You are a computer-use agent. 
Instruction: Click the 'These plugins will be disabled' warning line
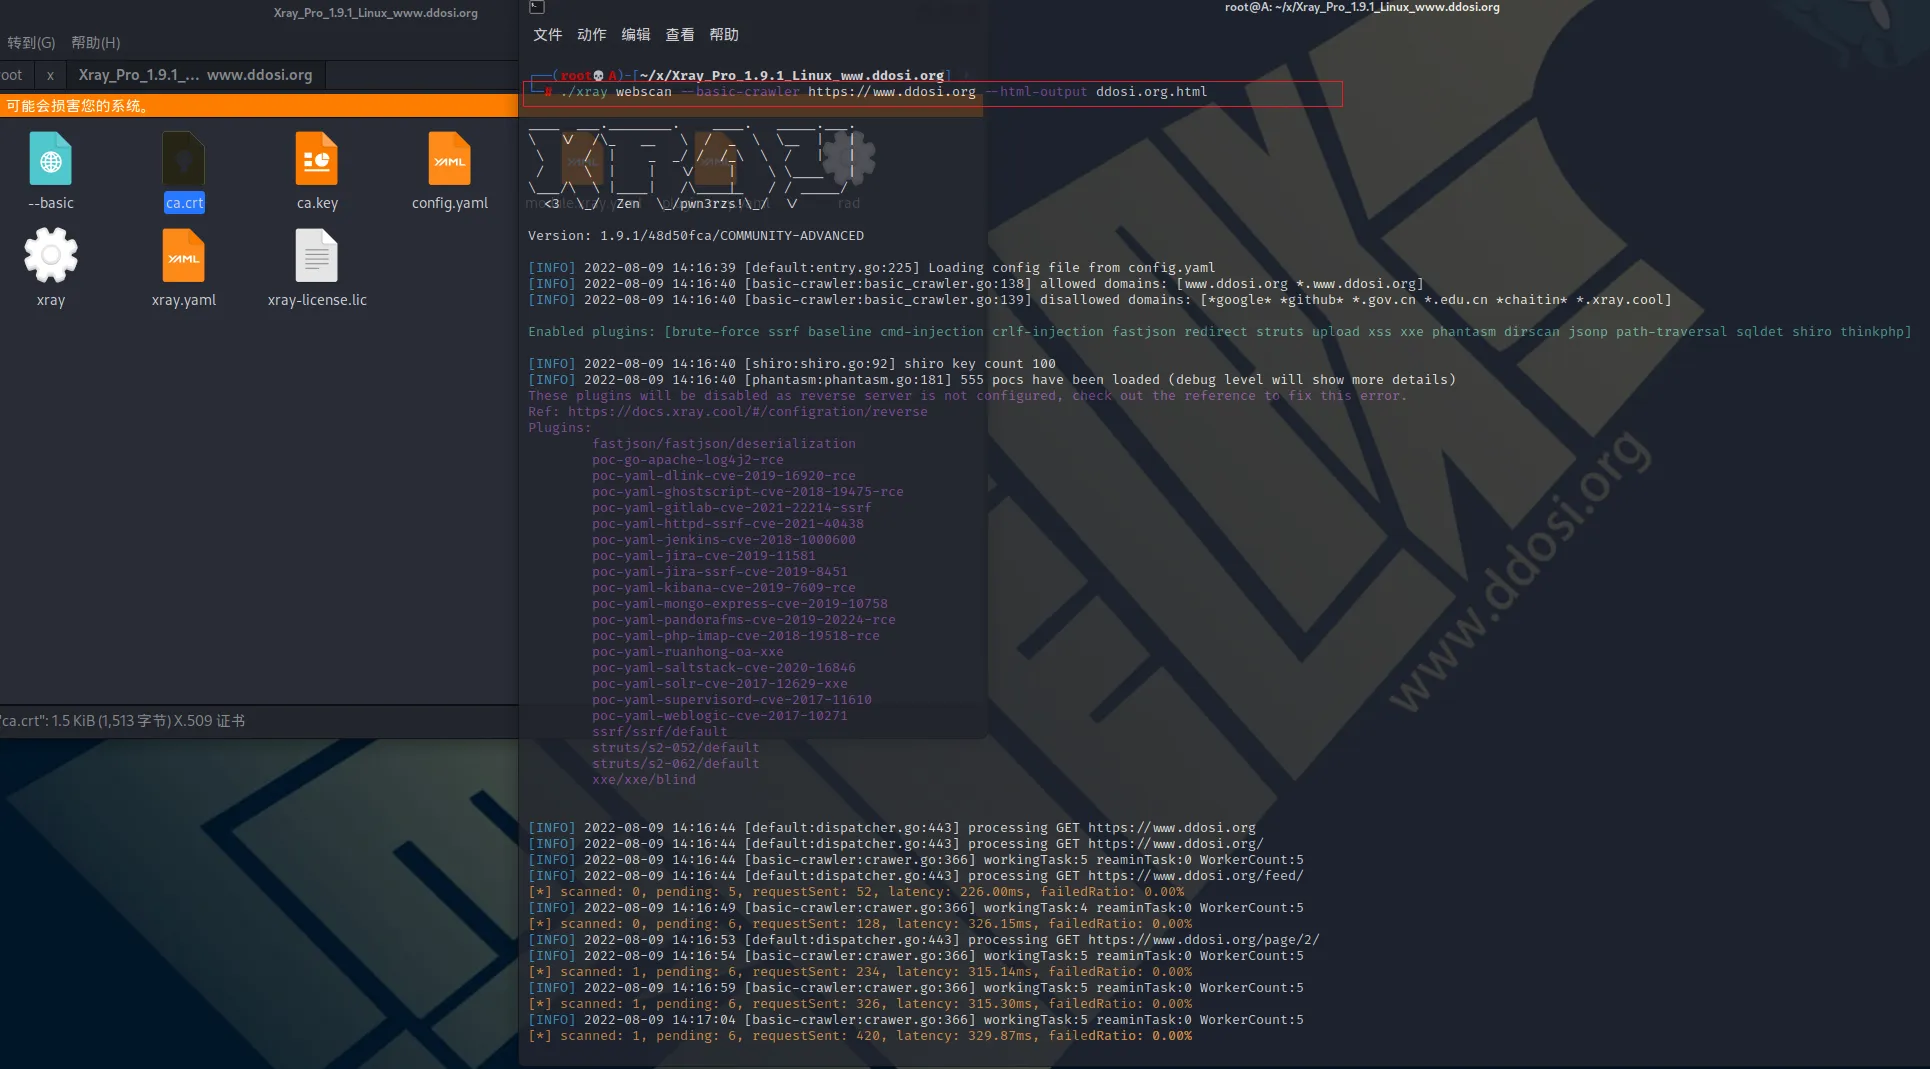click(967, 396)
